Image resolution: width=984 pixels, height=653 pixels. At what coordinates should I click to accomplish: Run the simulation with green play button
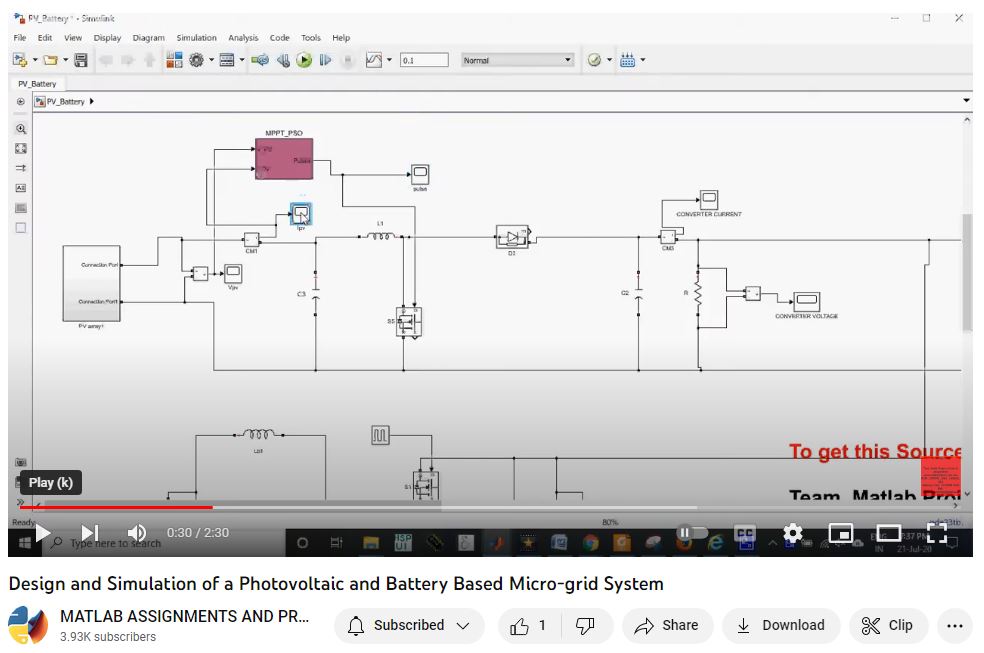pyautogui.click(x=304, y=60)
